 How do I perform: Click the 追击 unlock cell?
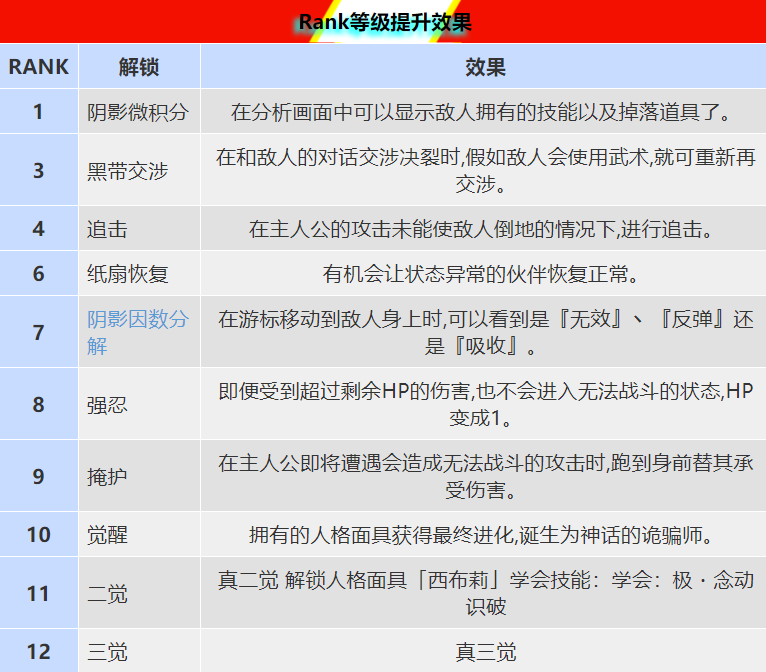(139, 229)
